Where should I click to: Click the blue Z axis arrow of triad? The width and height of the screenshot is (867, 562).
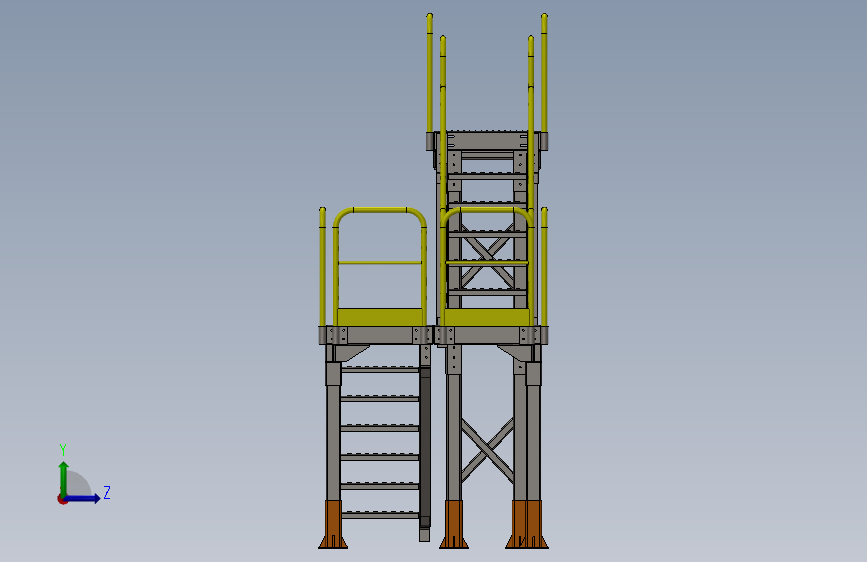point(83,498)
